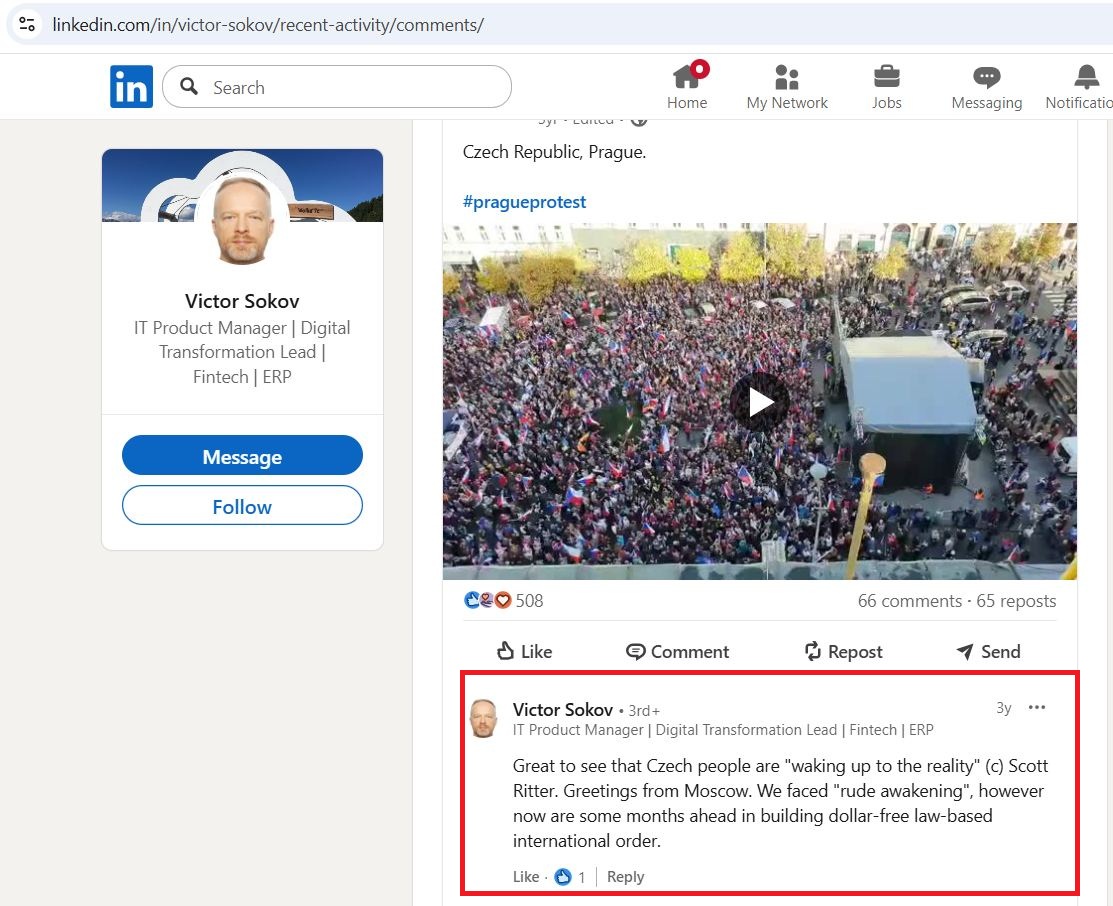Open the comment's three-dot options menu
The height and width of the screenshot is (906, 1113).
pyautogui.click(x=1037, y=707)
